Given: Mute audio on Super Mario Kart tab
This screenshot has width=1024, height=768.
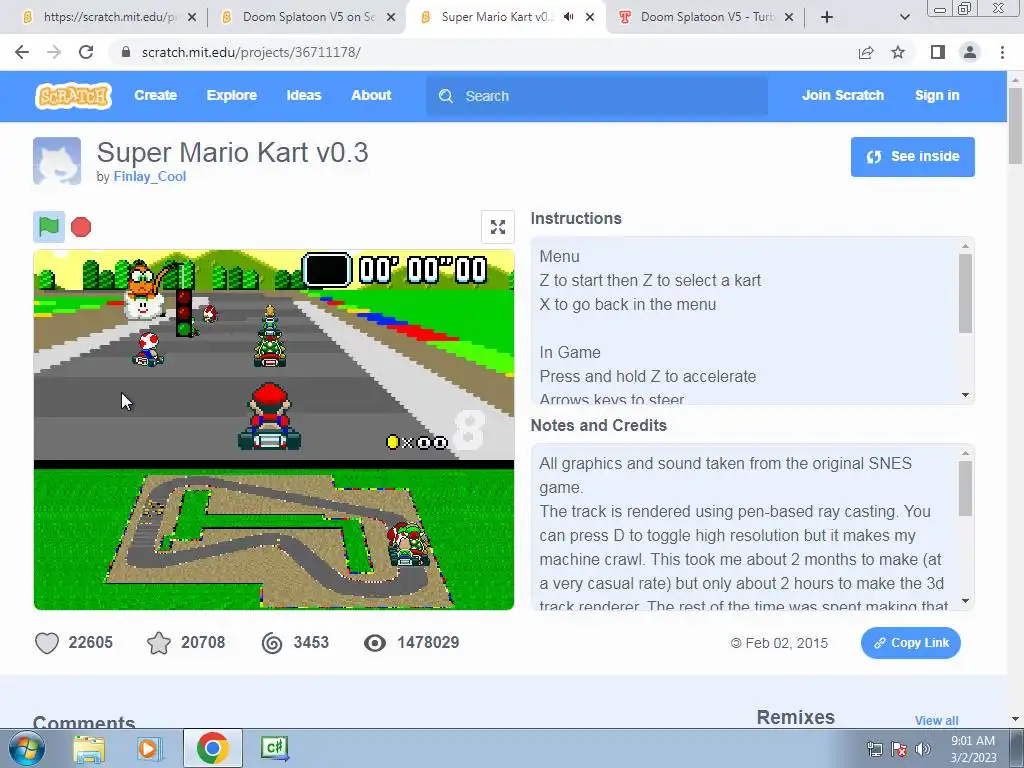Looking at the screenshot, I should tap(568, 17).
